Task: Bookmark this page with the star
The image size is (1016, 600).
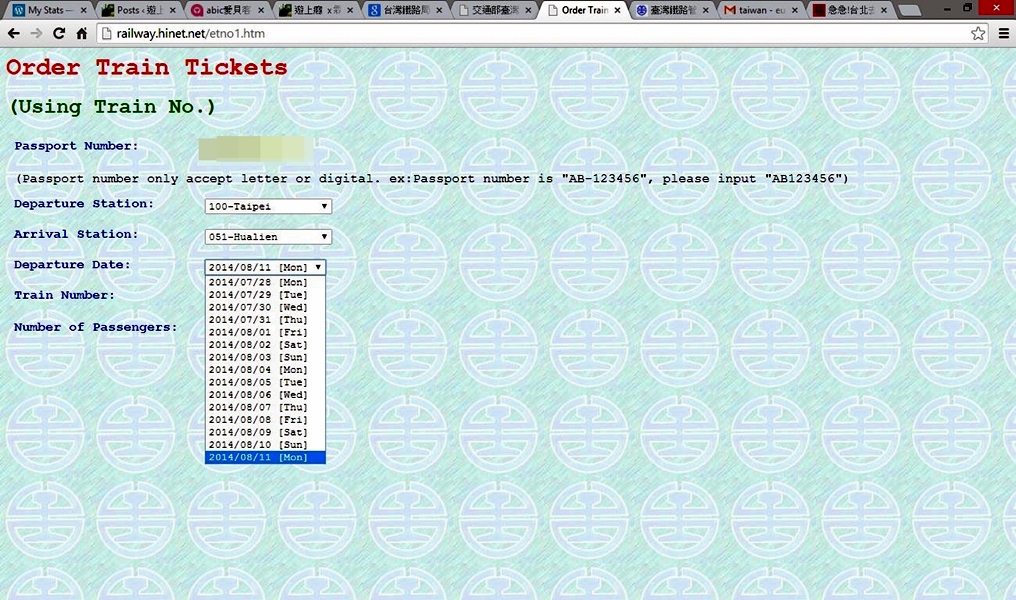Action: [978, 33]
